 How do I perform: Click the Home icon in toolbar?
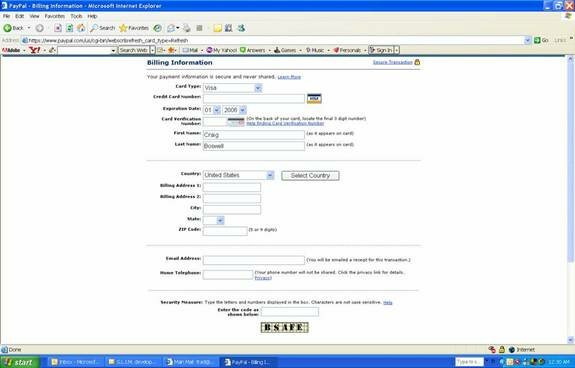tap(81, 28)
